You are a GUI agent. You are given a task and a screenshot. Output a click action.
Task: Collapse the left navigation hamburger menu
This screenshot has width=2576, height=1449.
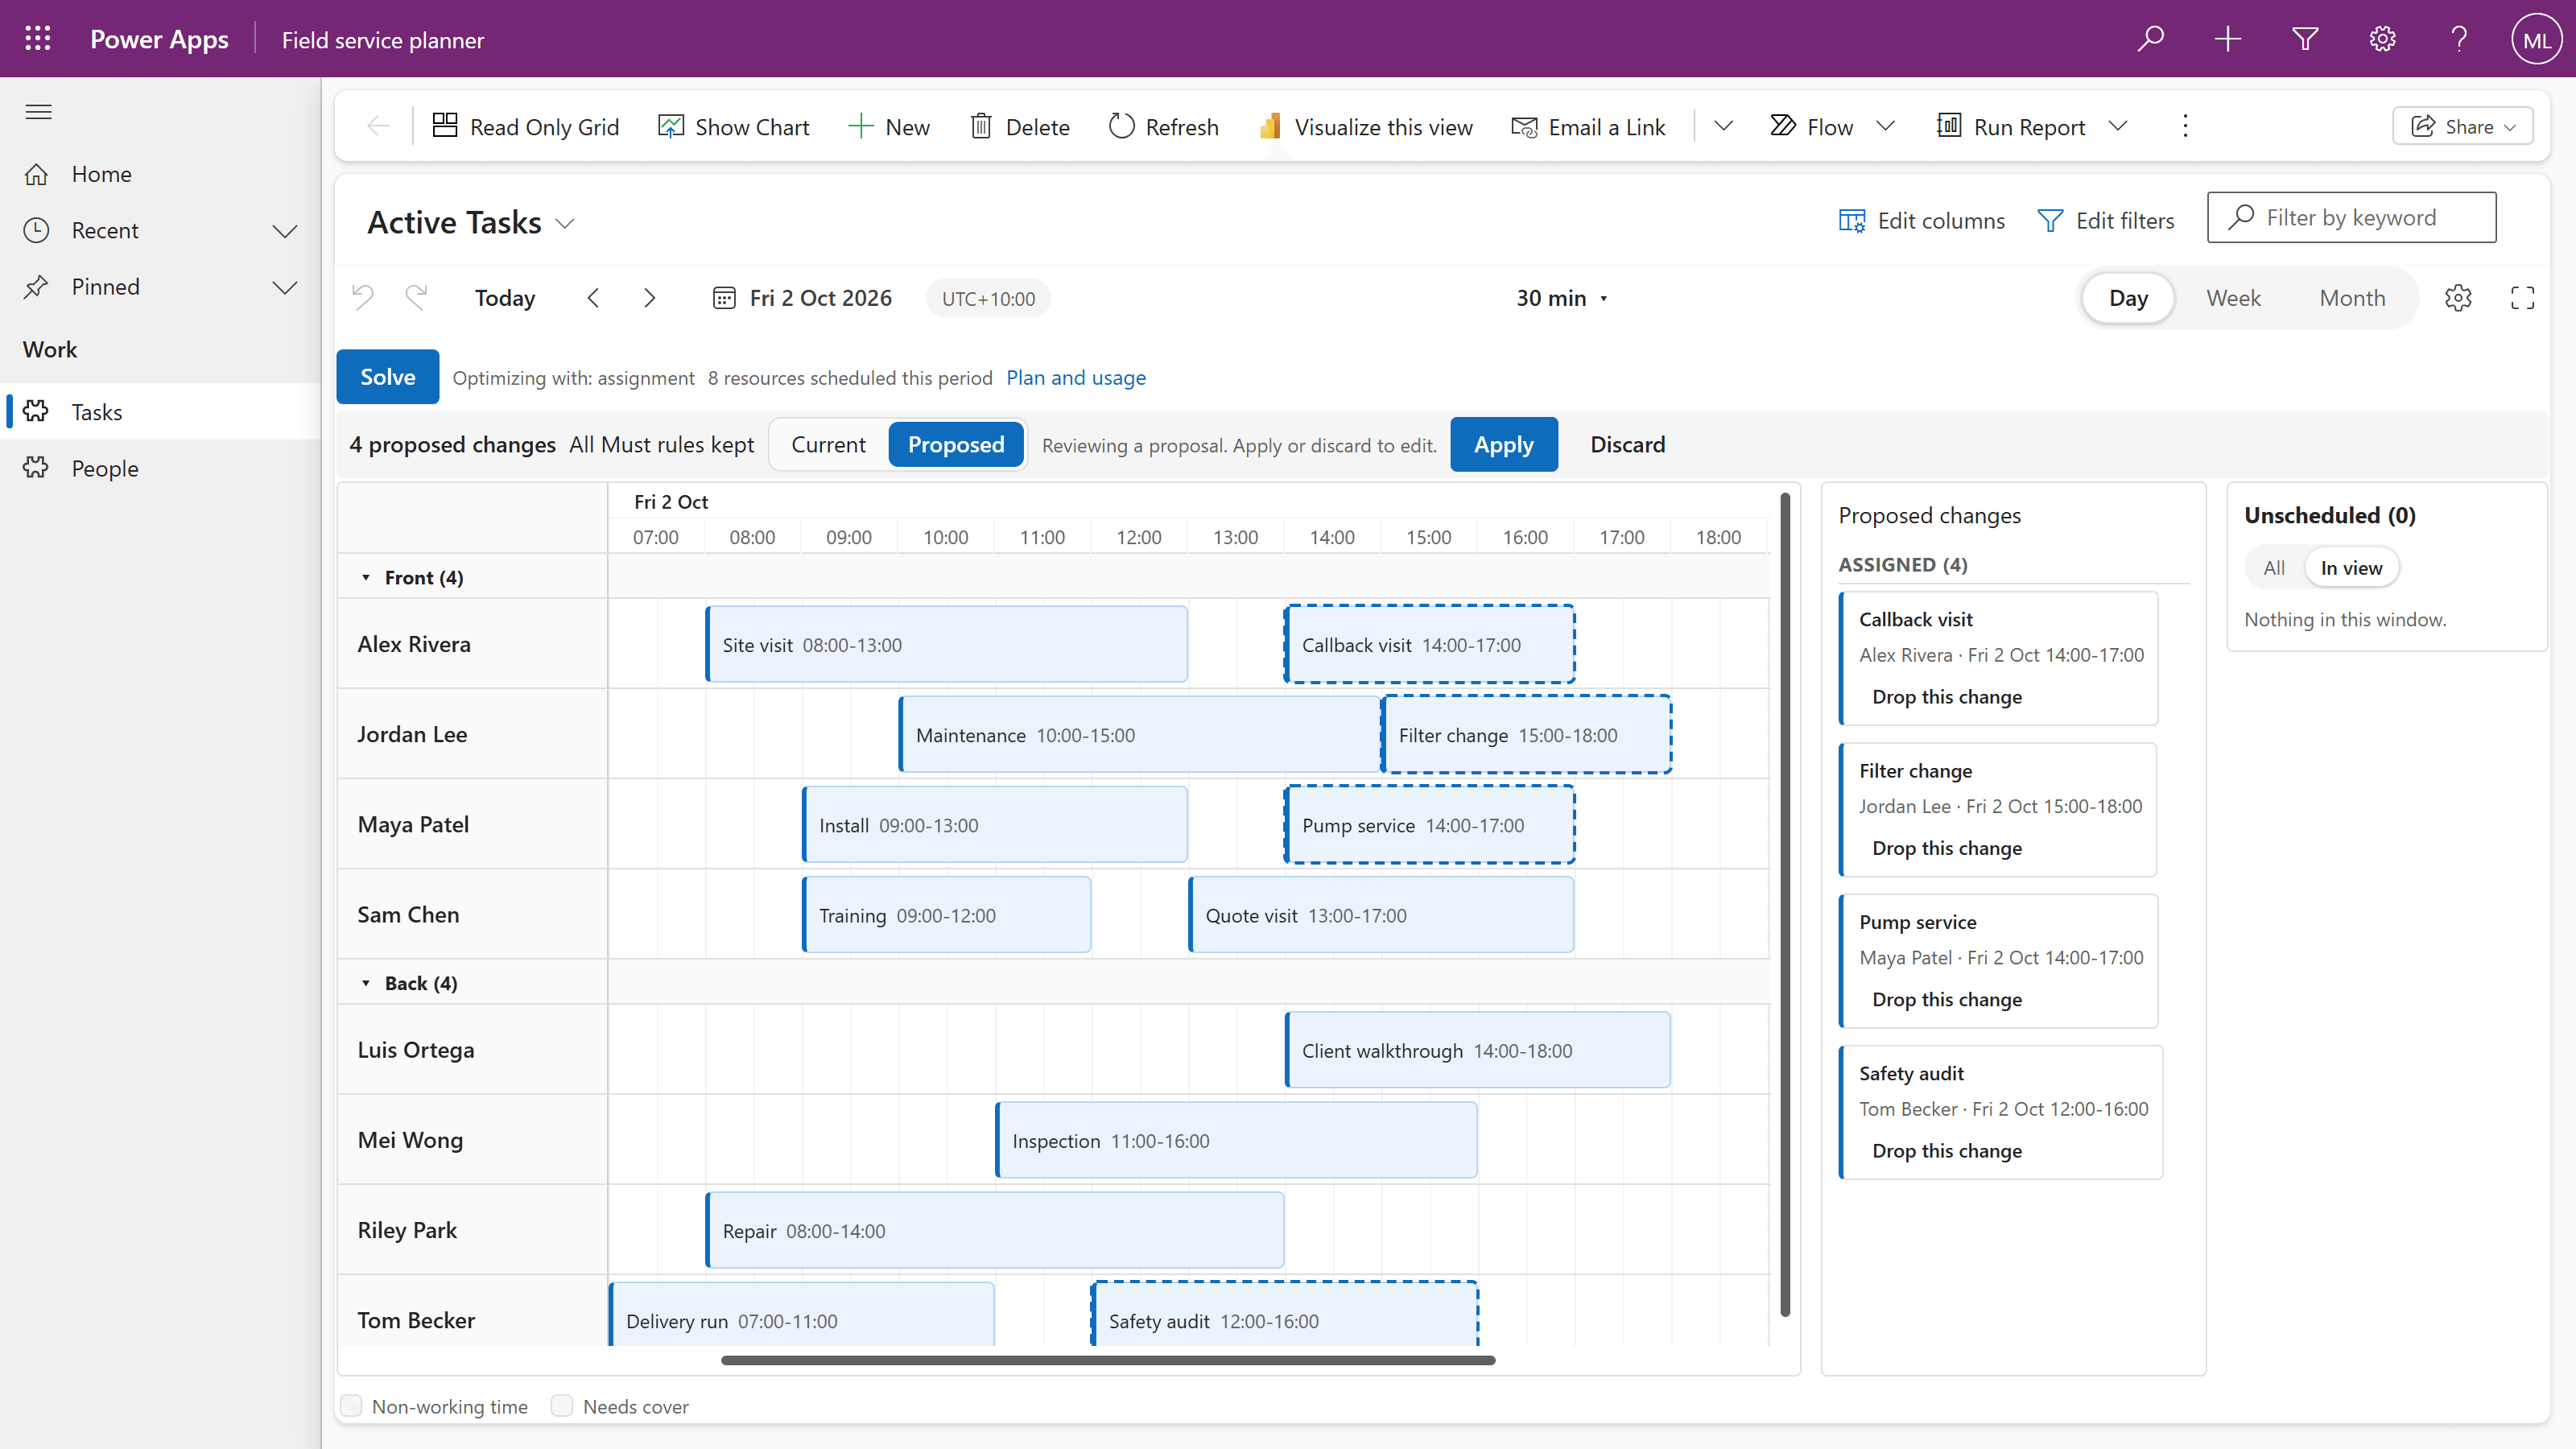coord(38,111)
